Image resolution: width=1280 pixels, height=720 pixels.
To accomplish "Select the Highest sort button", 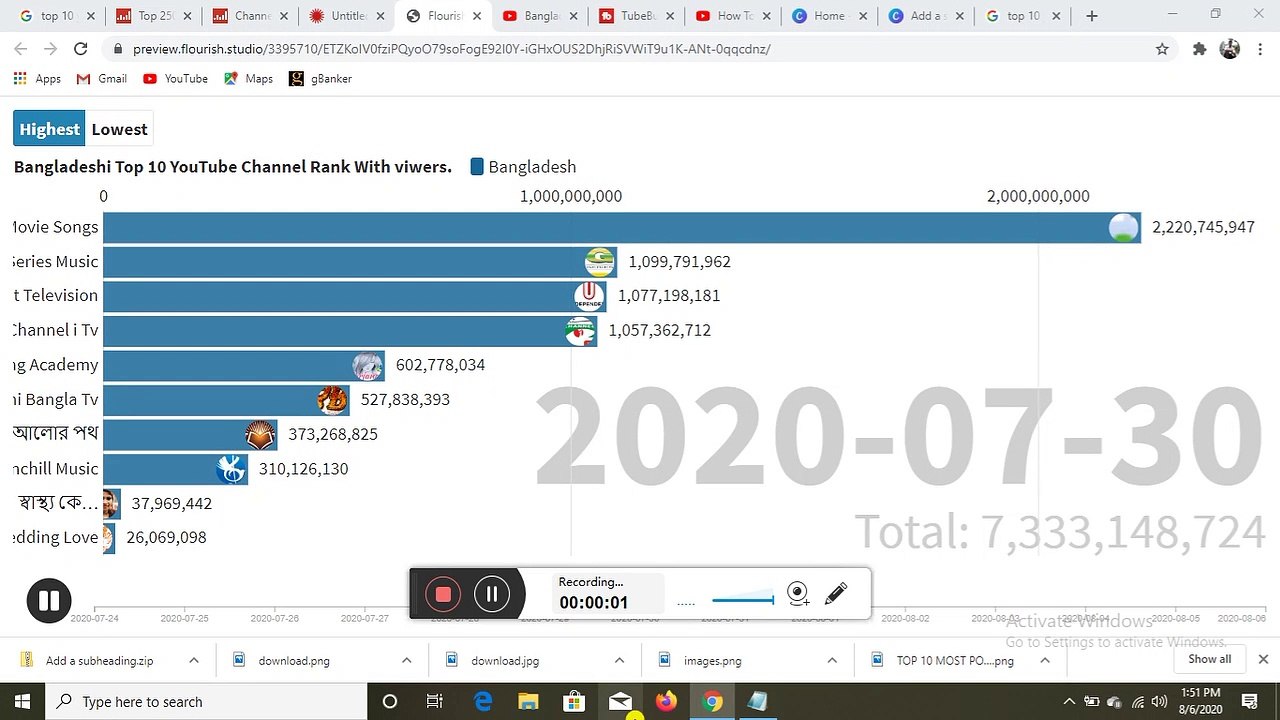I will click(x=49, y=129).
